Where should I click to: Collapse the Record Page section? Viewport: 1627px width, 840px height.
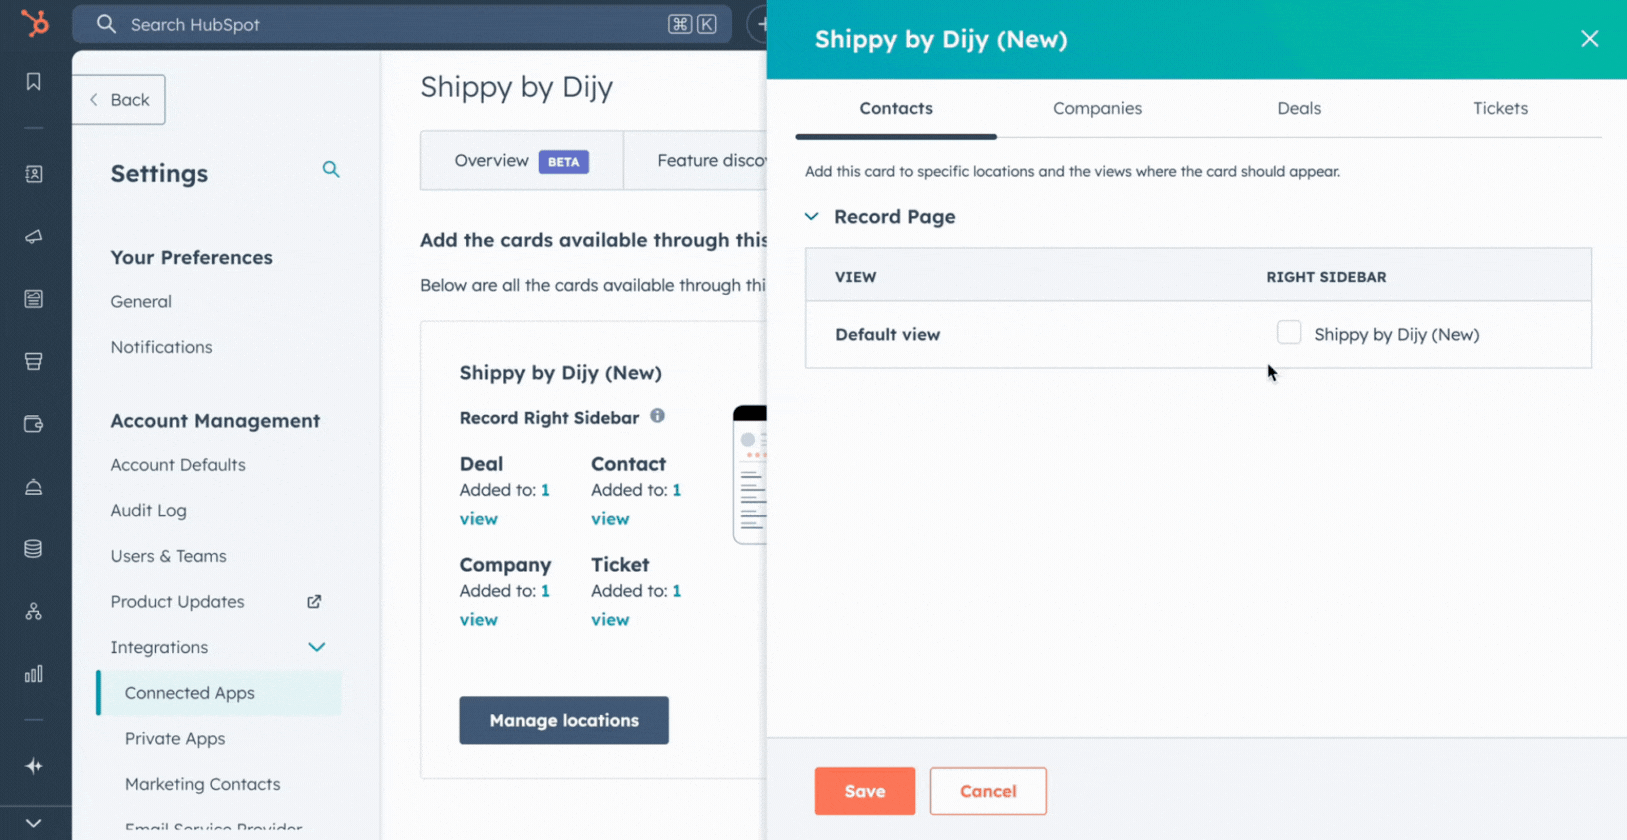(x=812, y=217)
